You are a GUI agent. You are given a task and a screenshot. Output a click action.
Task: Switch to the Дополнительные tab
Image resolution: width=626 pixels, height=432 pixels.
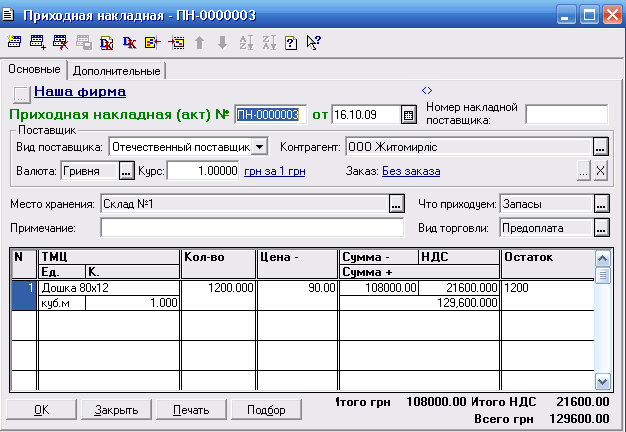[116, 71]
